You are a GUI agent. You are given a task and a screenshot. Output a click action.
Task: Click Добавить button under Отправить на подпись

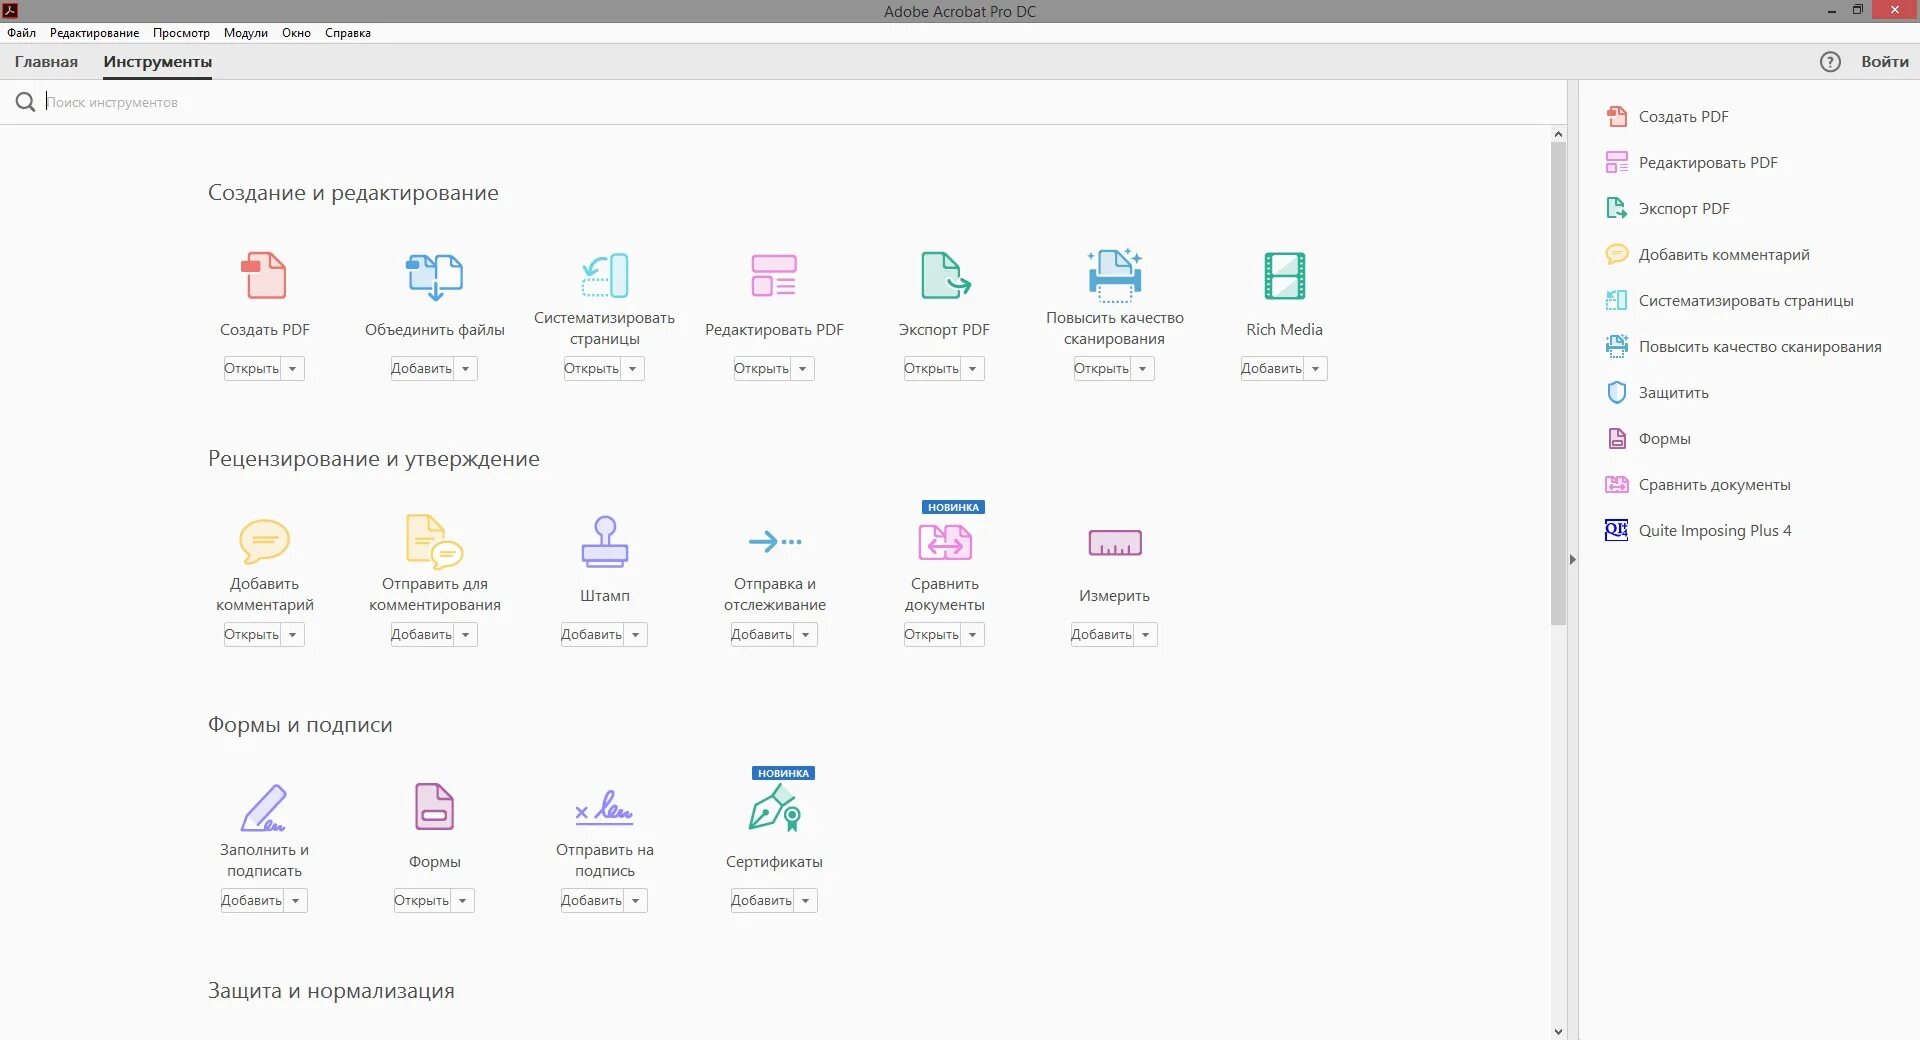[x=592, y=901]
